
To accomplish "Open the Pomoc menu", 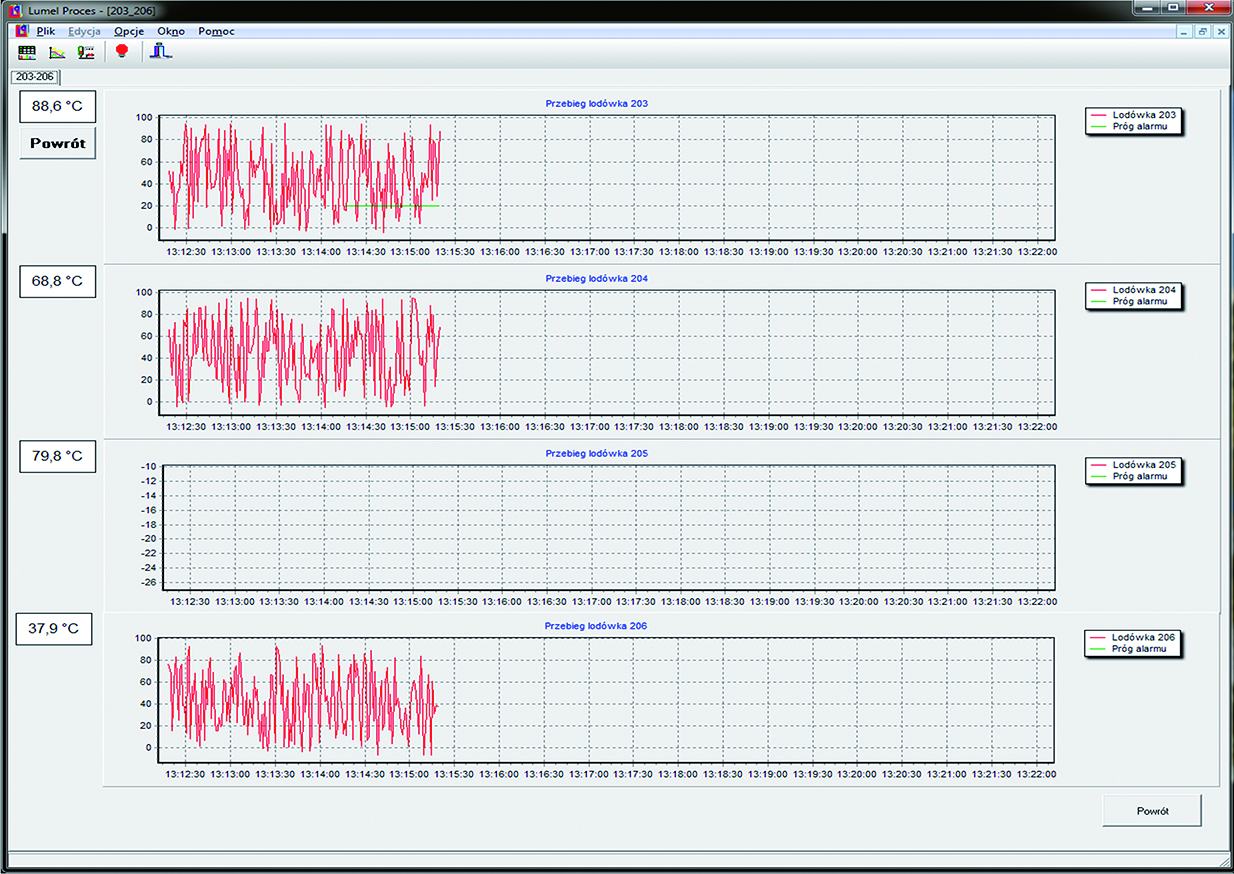I will tap(216, 31).
